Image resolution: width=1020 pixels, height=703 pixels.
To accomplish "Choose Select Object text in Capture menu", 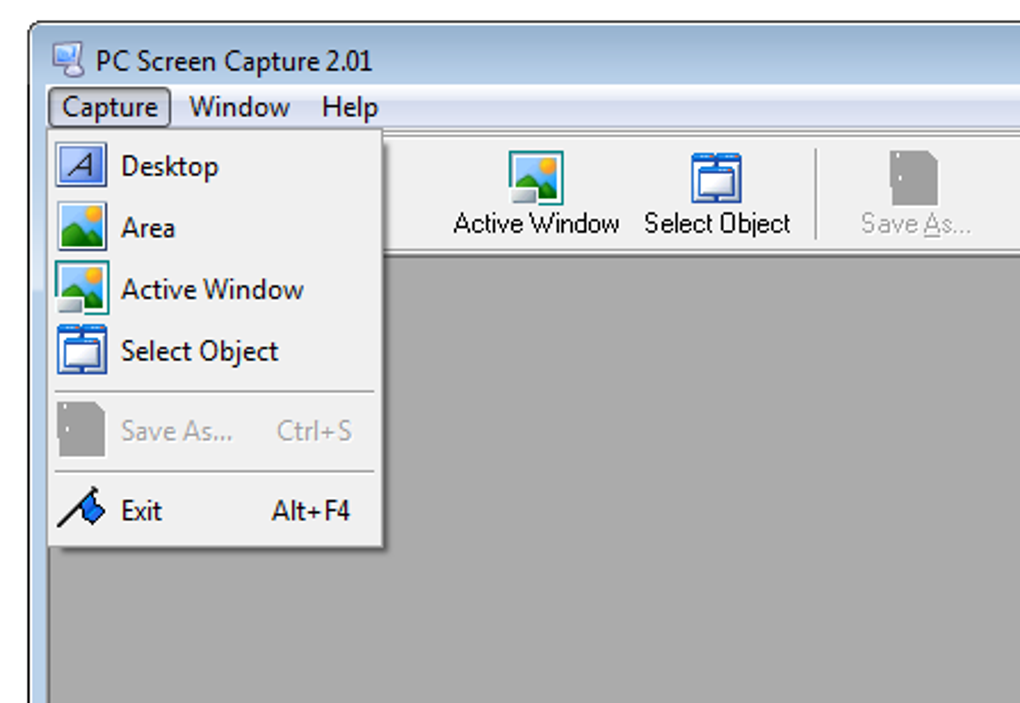I will click(x=200, y=351).
